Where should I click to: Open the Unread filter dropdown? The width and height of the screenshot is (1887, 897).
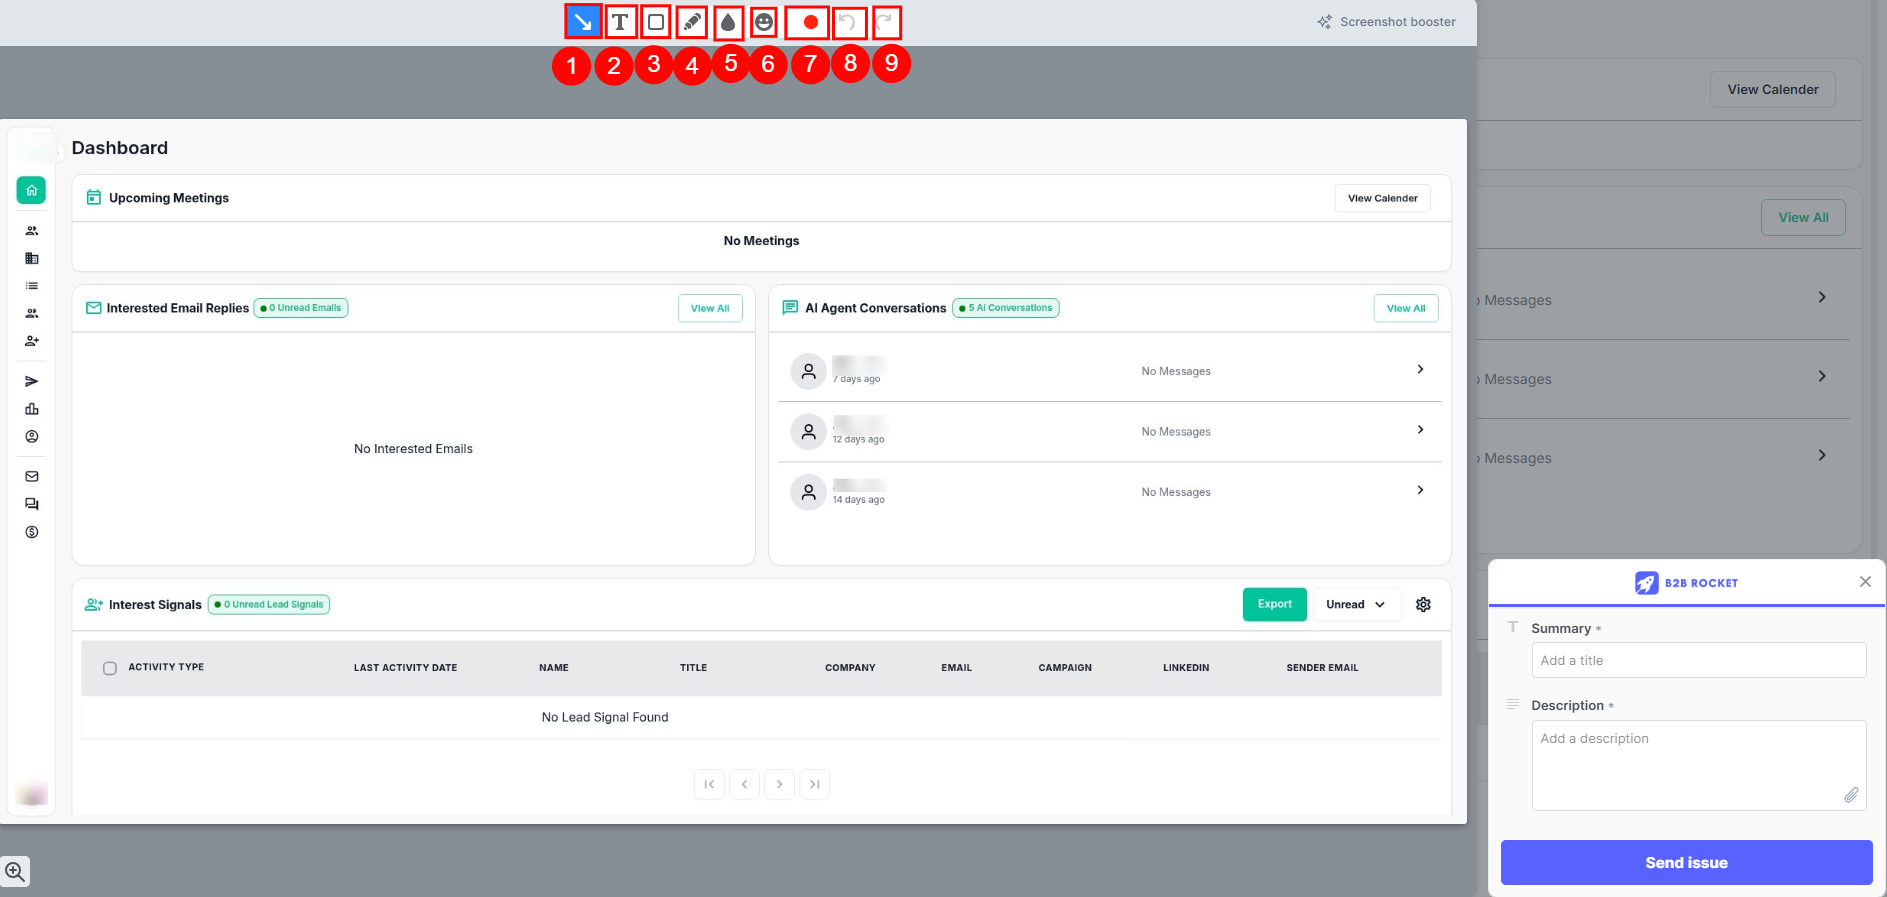click(x=1355, y=604)
